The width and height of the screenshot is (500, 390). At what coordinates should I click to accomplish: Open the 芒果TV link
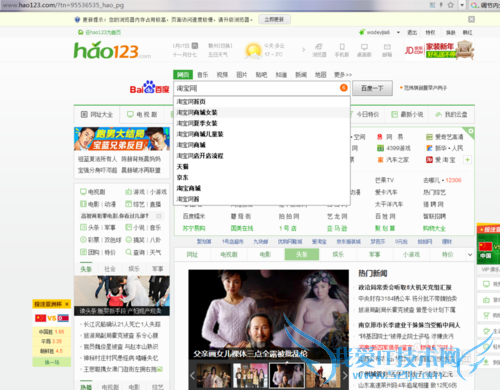(384, 180)
